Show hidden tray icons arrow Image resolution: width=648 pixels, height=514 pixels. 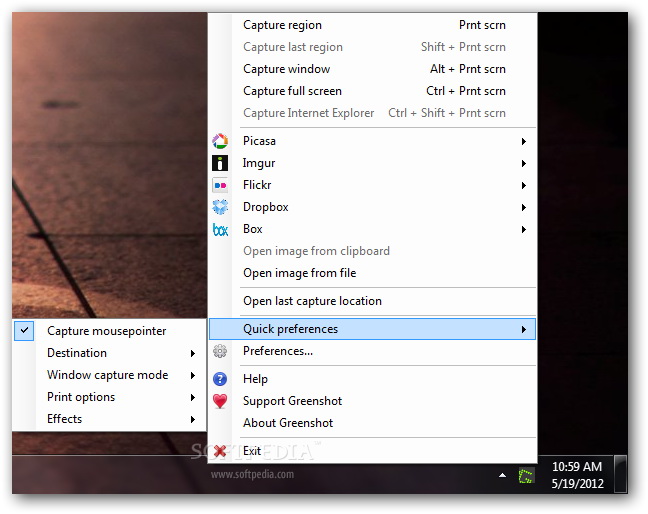click(502, 476)
